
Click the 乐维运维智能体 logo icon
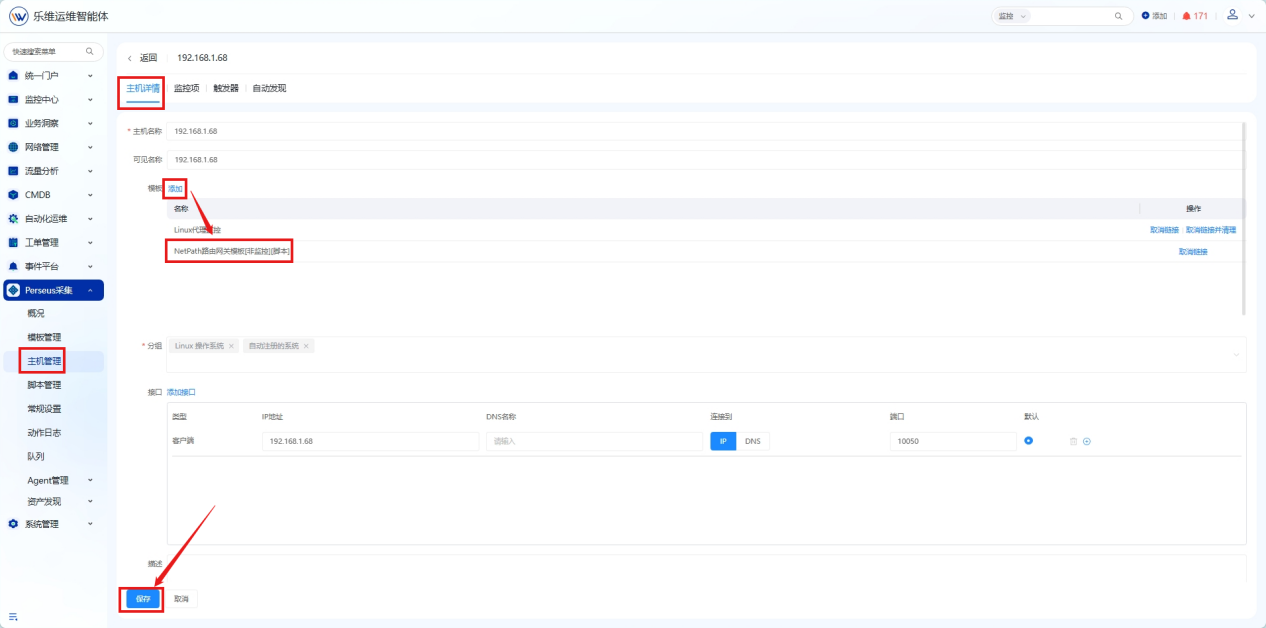point(18,16)
